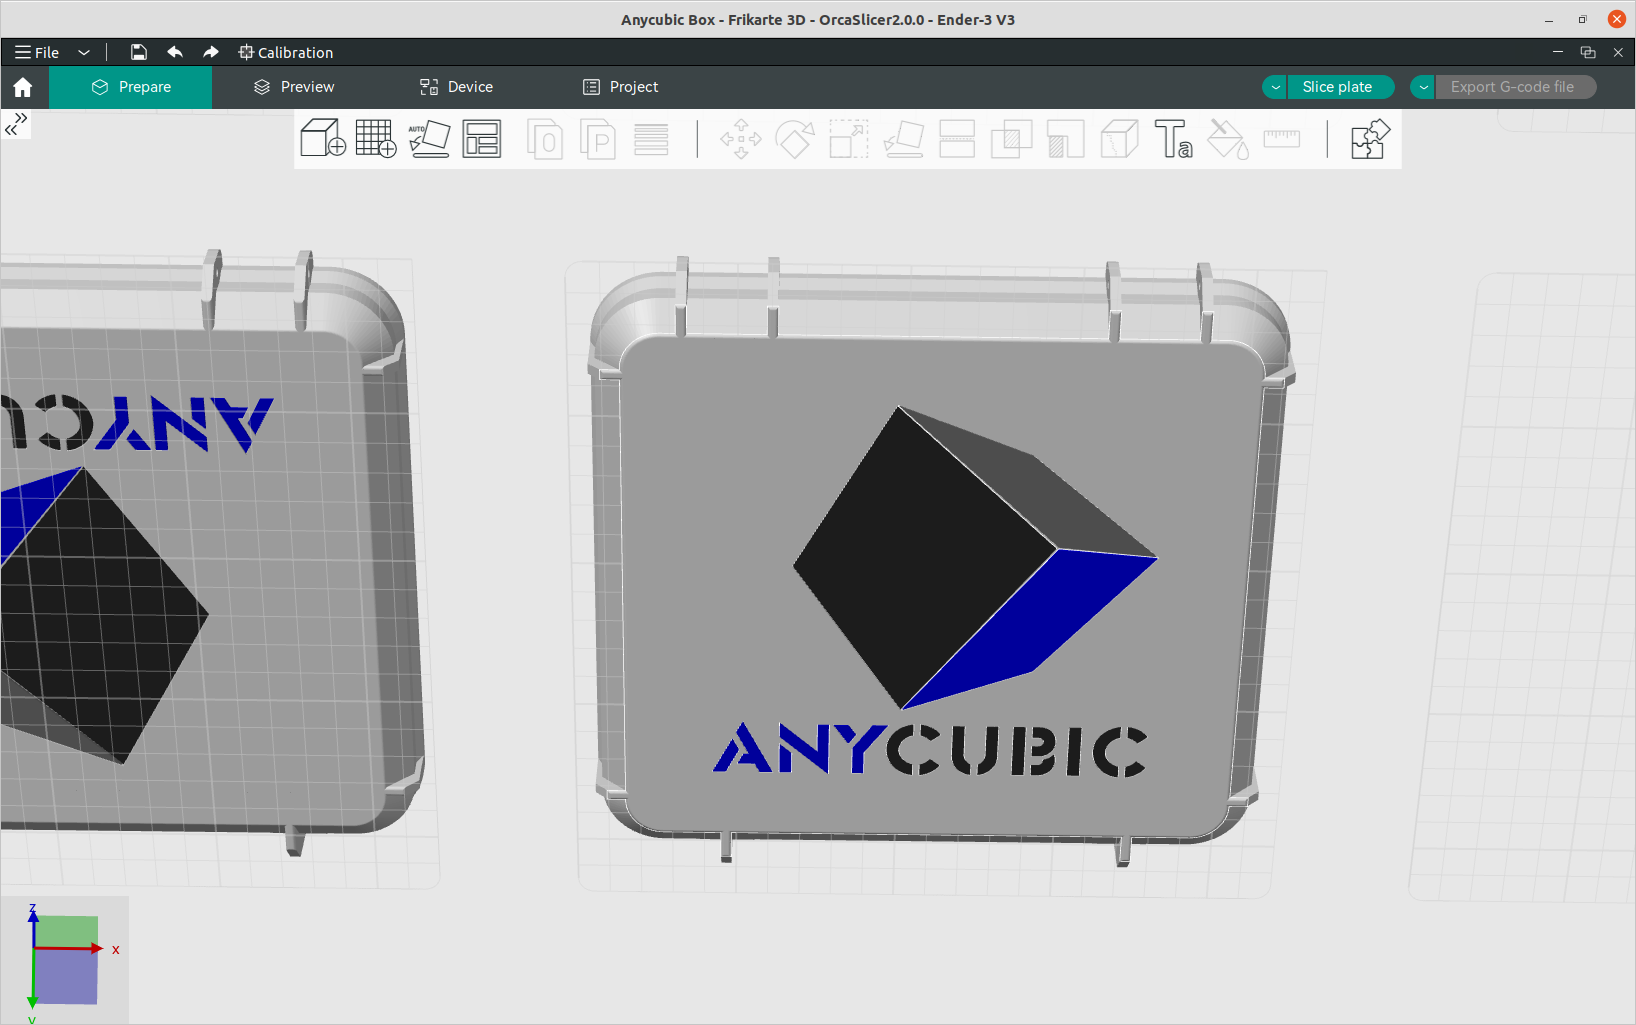Switch to the Project tab
This screenshot has width=1636, height=1025.
click(620, 87)
